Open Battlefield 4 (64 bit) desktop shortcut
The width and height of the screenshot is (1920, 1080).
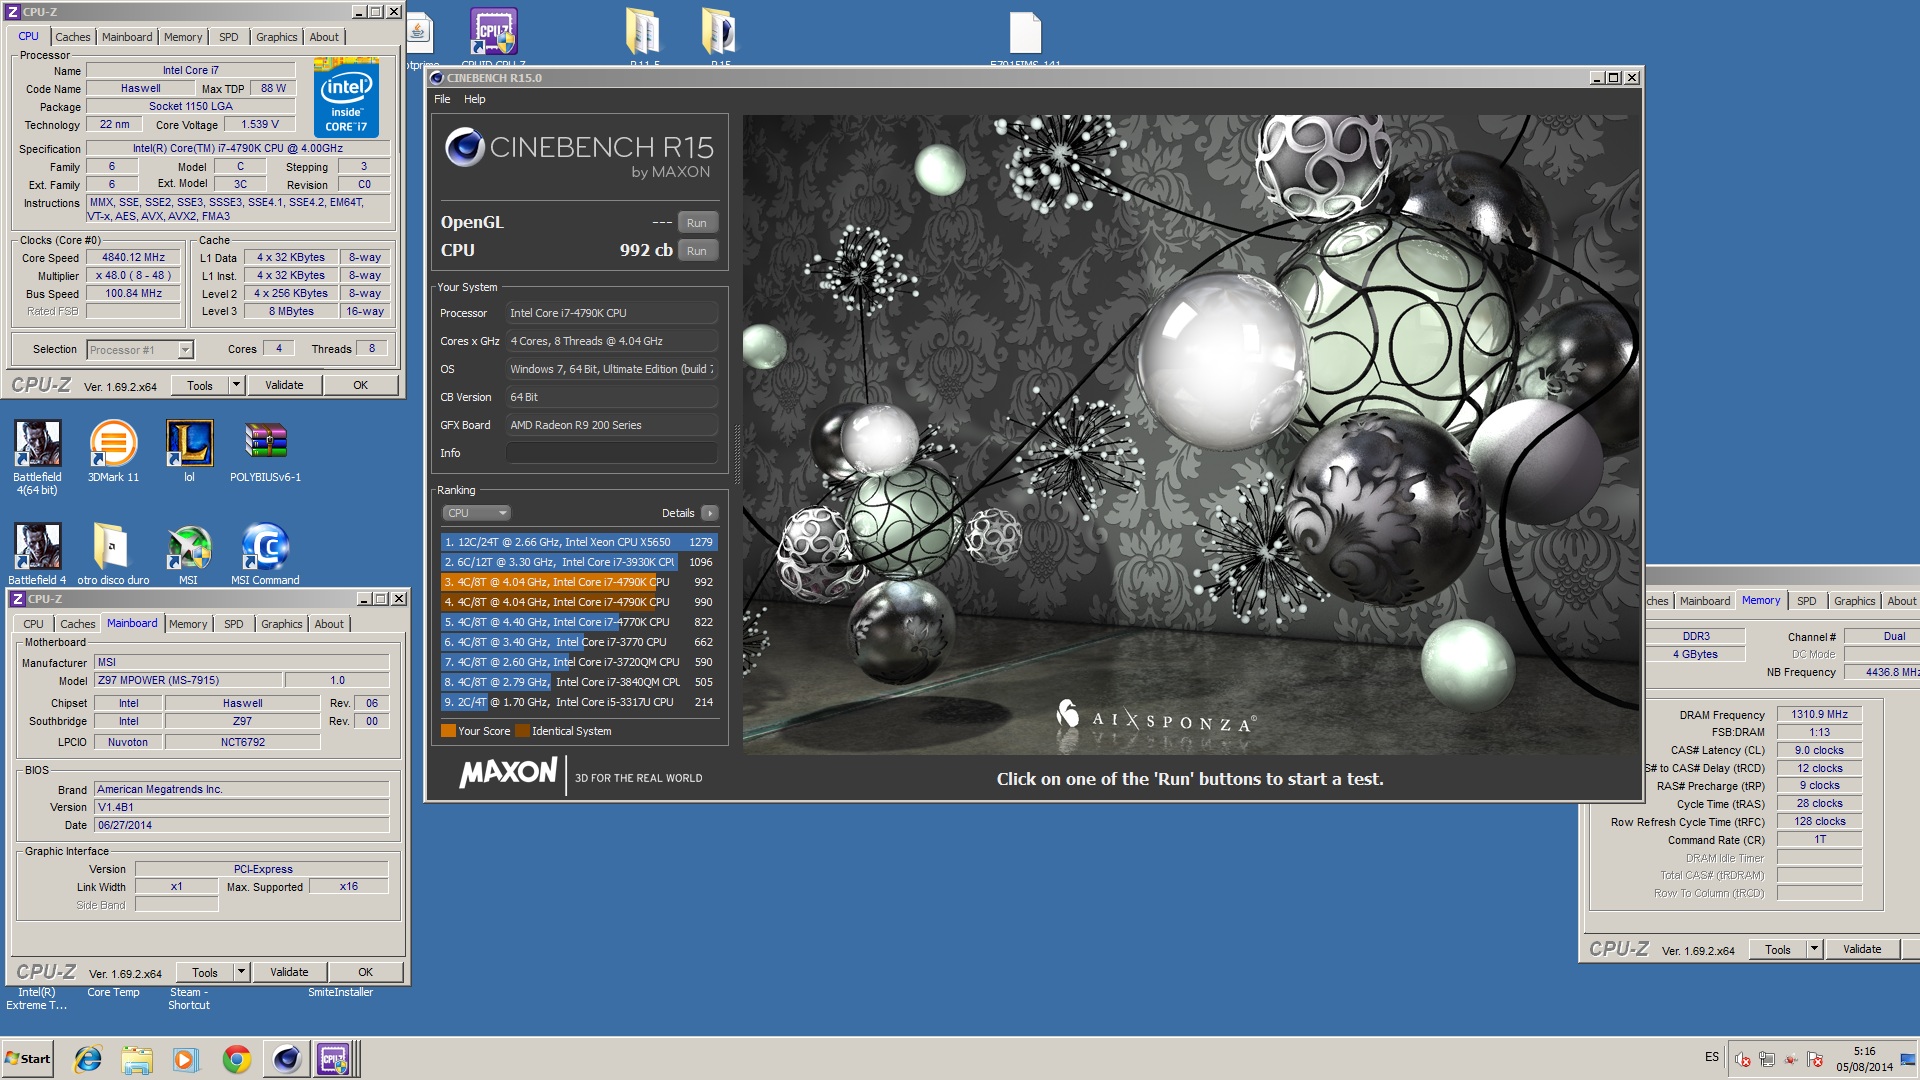coord(37,456)
